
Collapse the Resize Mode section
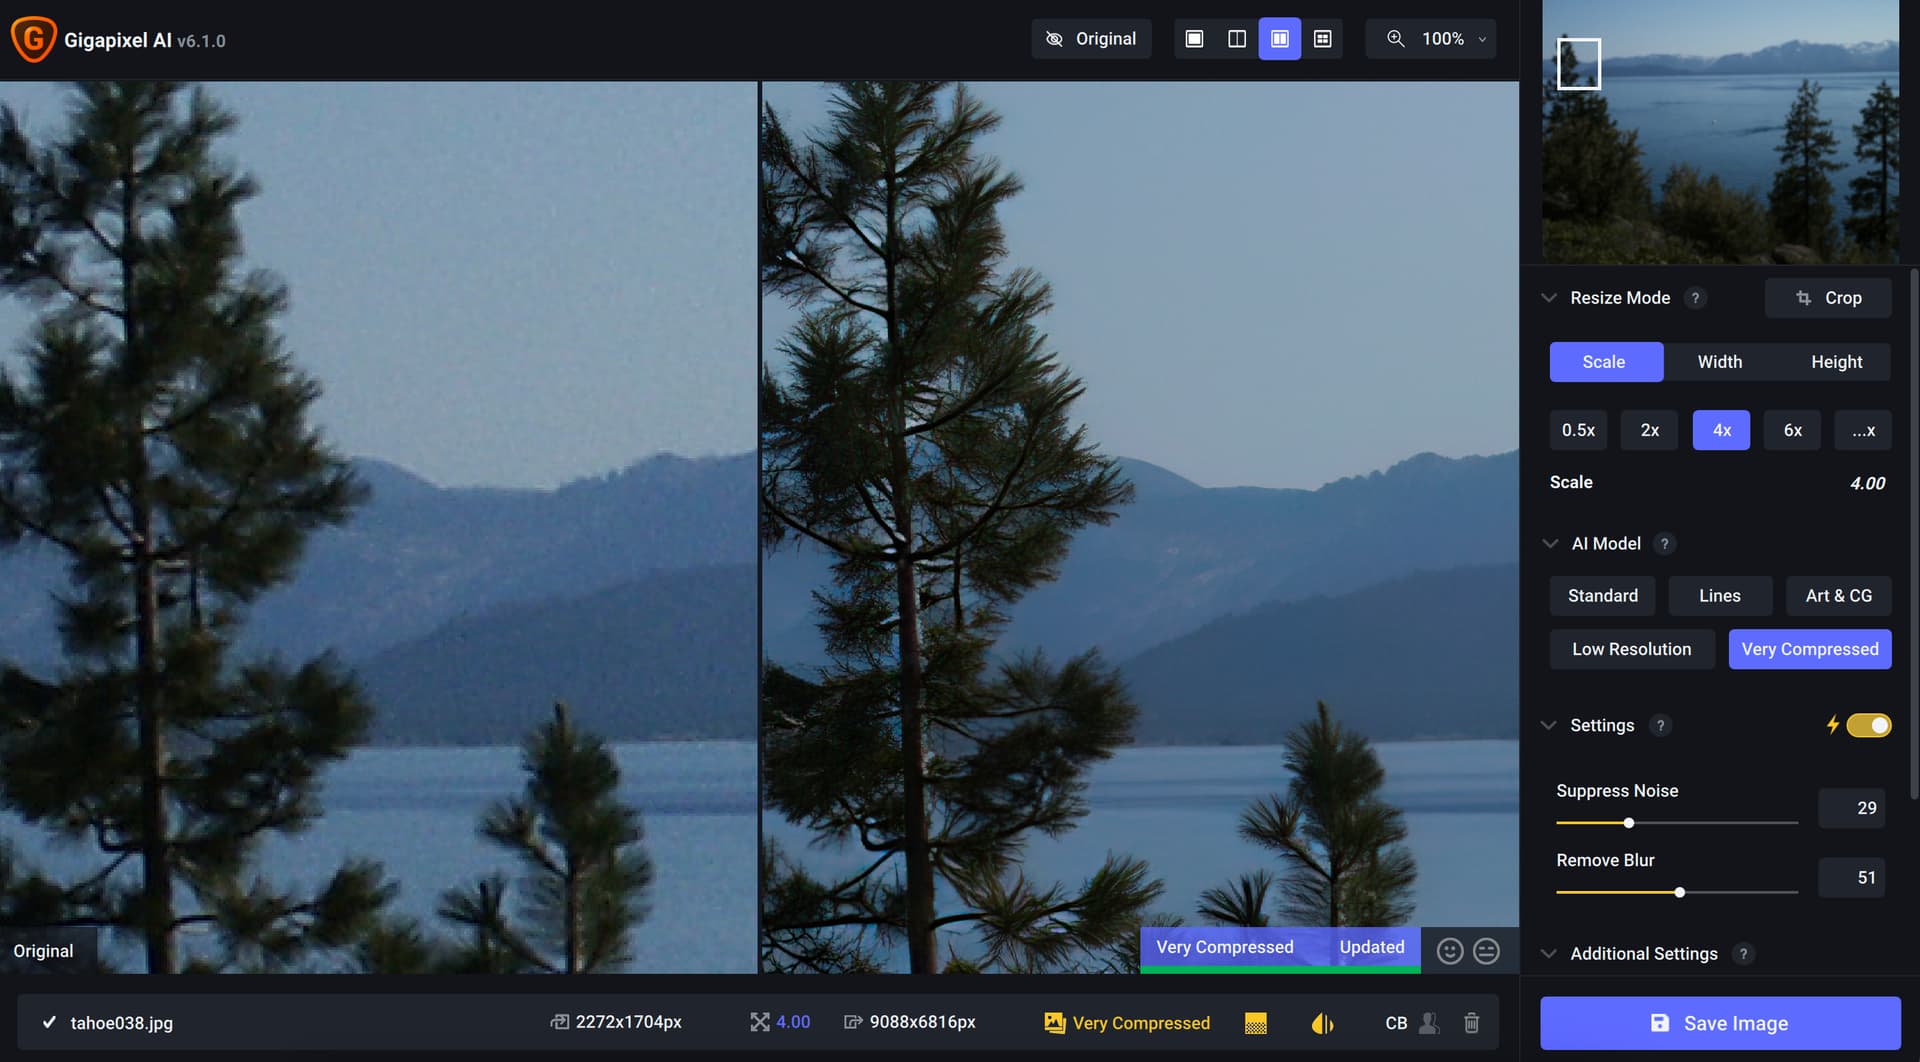point(1549,298)
